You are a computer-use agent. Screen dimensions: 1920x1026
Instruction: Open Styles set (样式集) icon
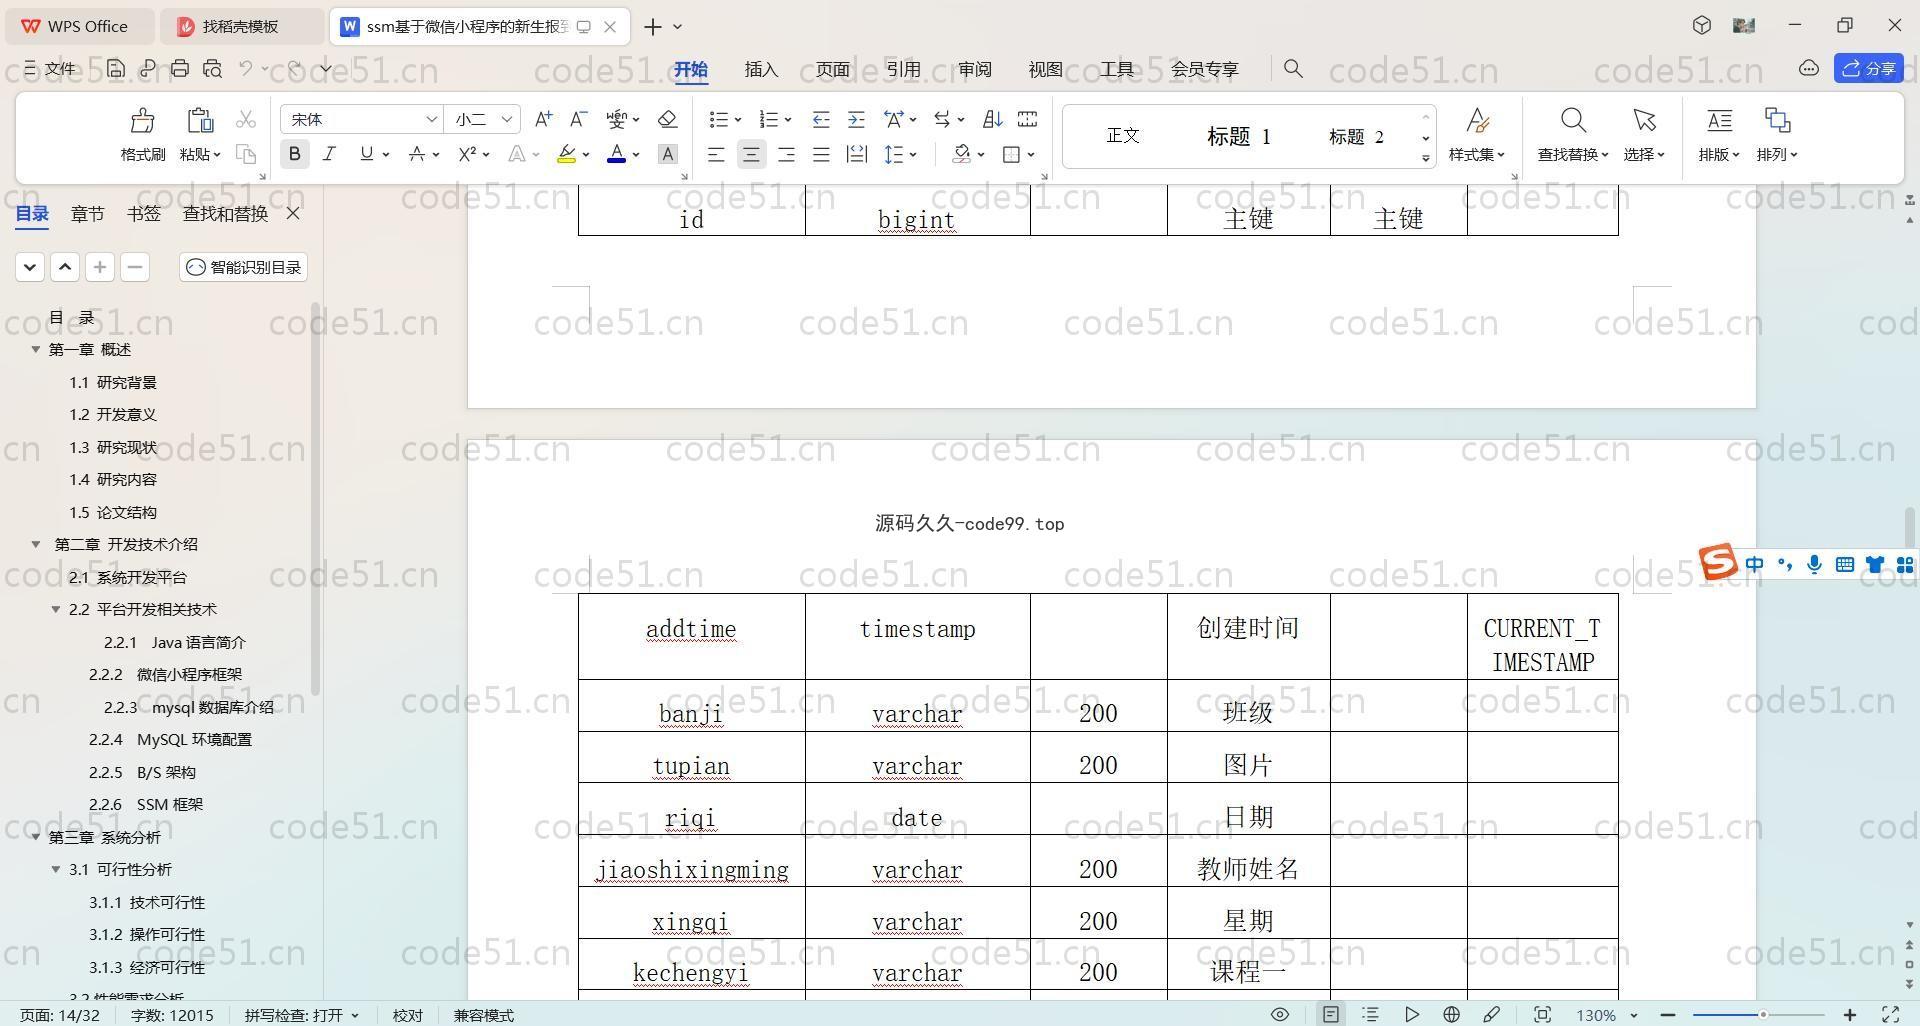coord(1477,121)
